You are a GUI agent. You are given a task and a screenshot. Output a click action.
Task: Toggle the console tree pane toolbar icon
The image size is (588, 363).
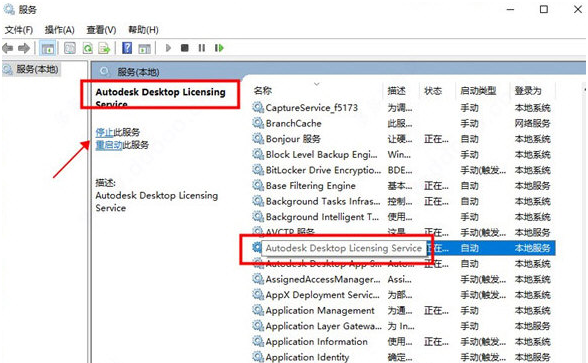tap(48, 48)
